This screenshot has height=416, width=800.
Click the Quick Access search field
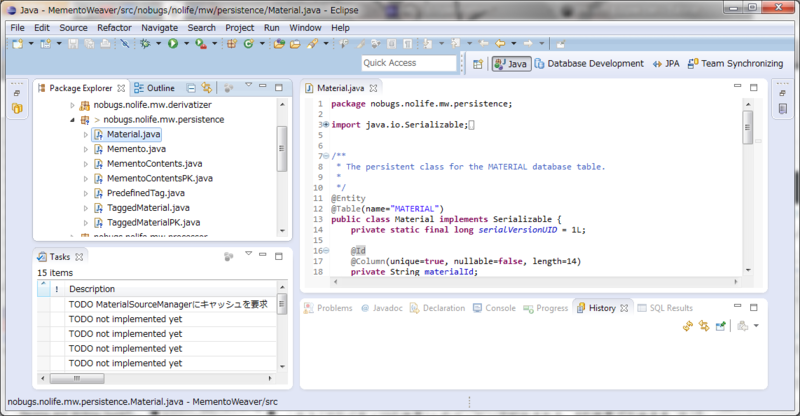(x=409, y=63)
